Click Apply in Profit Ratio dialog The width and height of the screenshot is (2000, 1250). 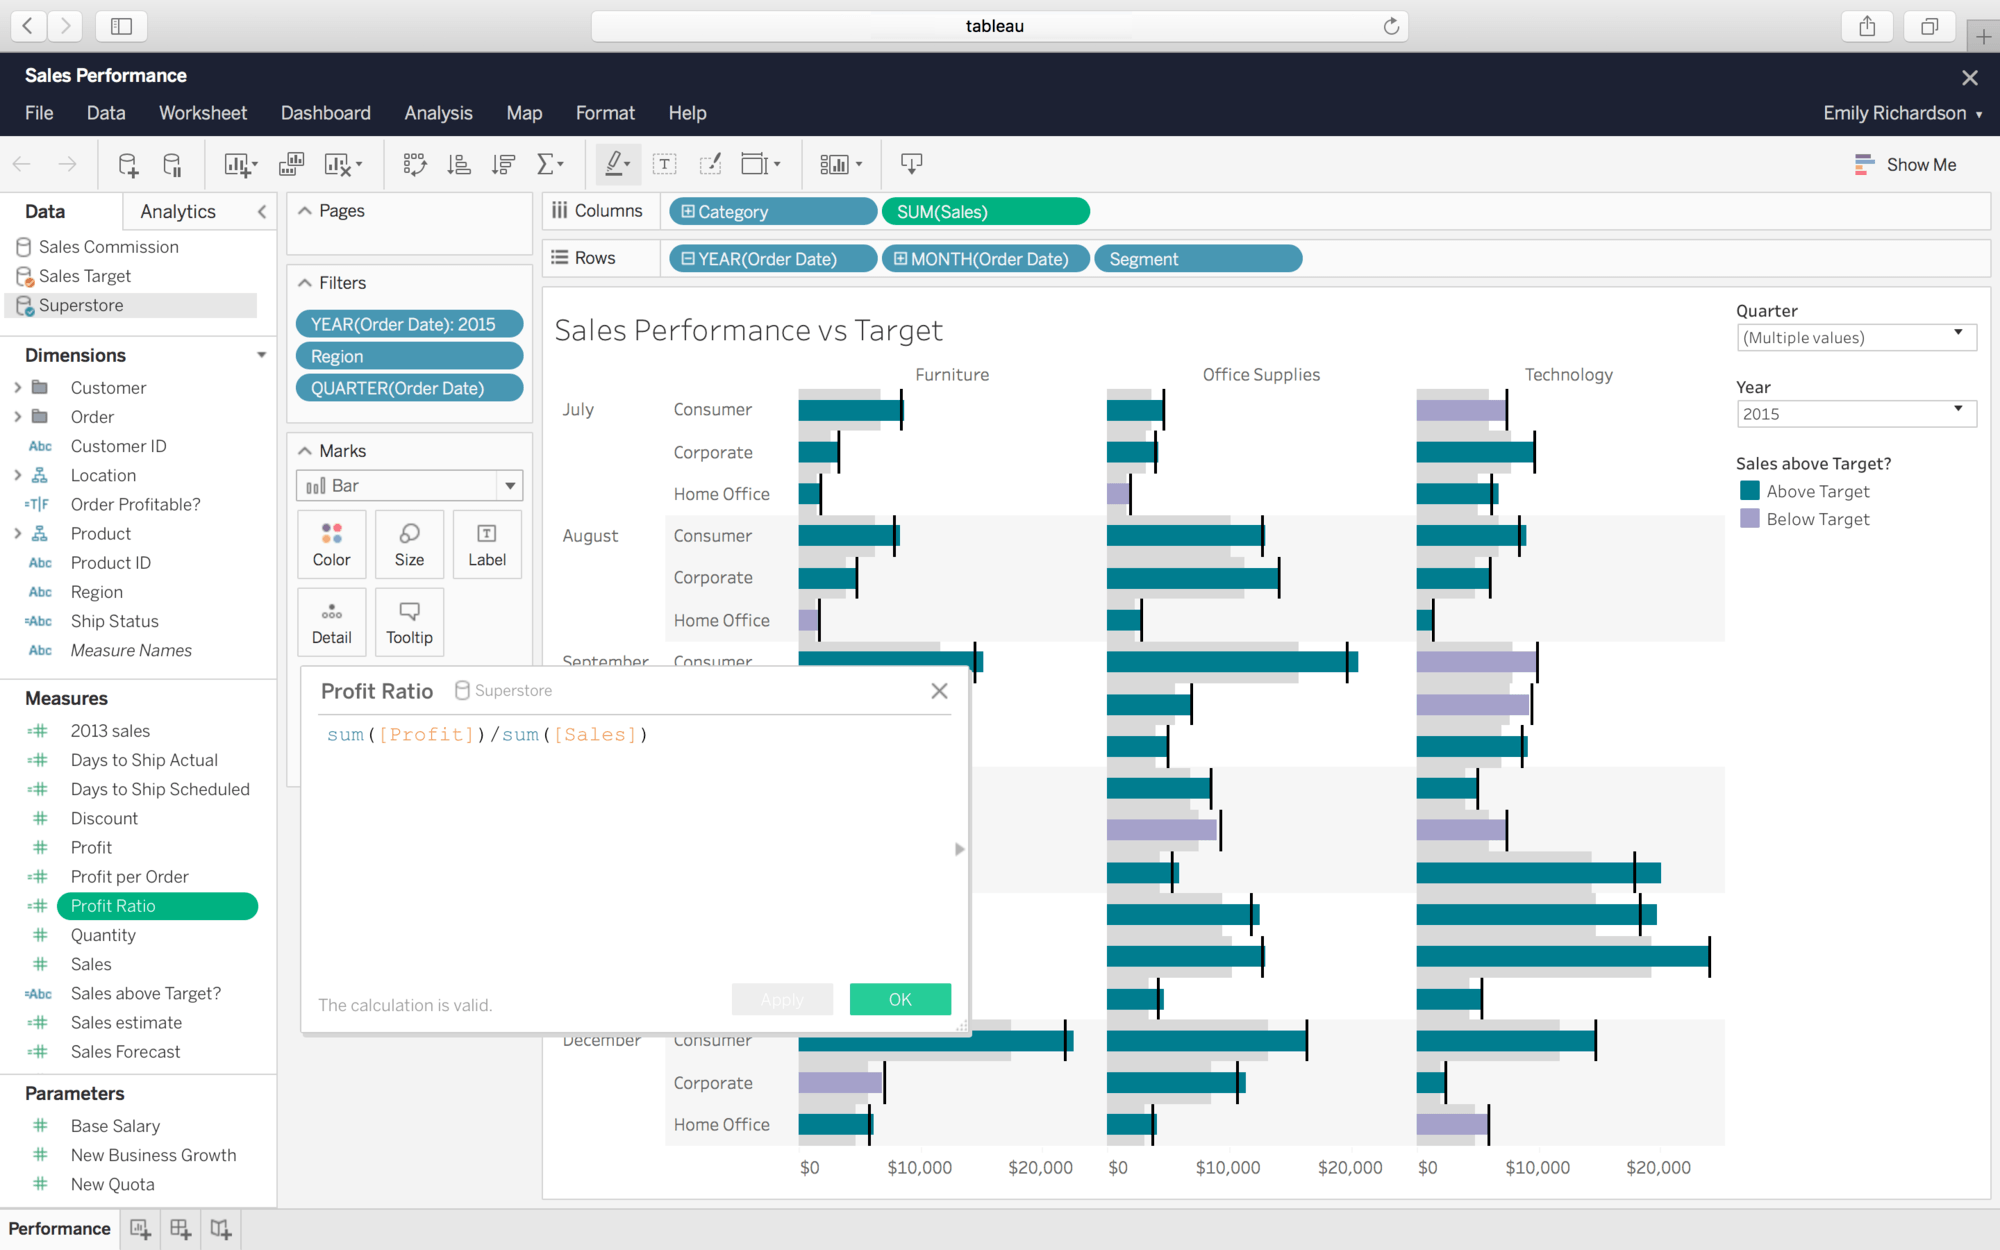tap(782, 998)
